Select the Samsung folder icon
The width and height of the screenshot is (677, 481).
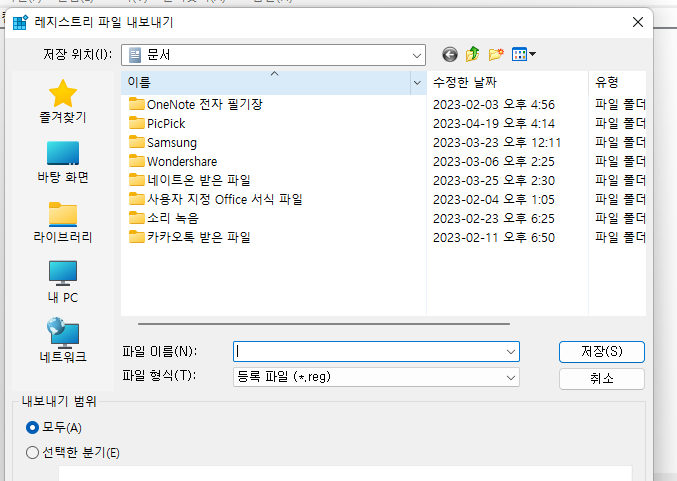click(137, 142)
